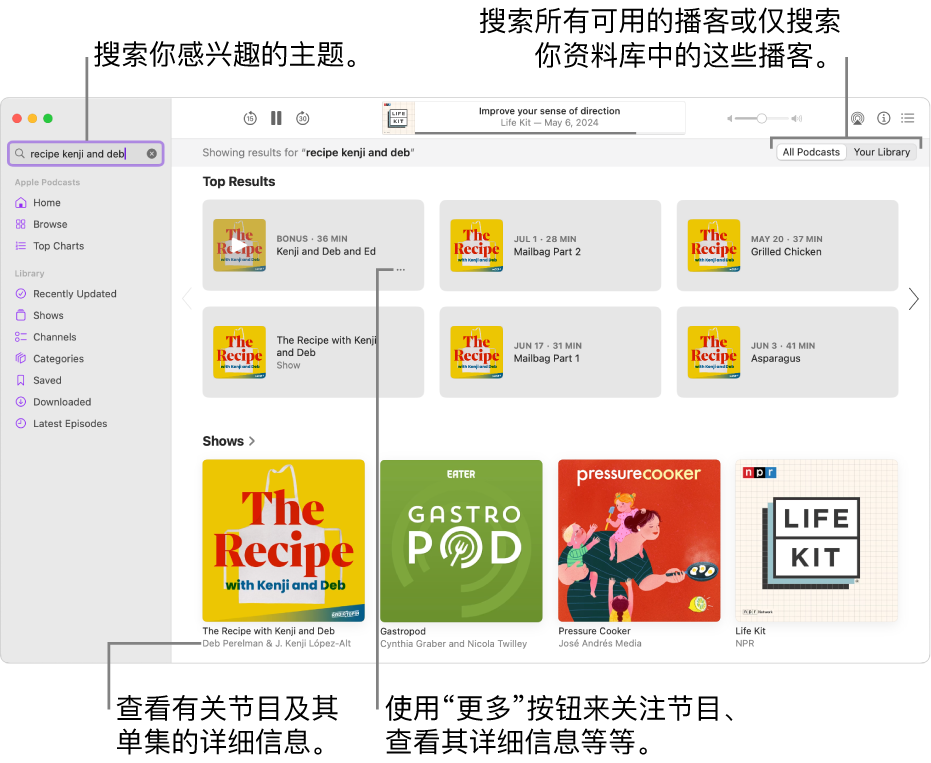Mute using the low volume speaker icon

[730, 119]
